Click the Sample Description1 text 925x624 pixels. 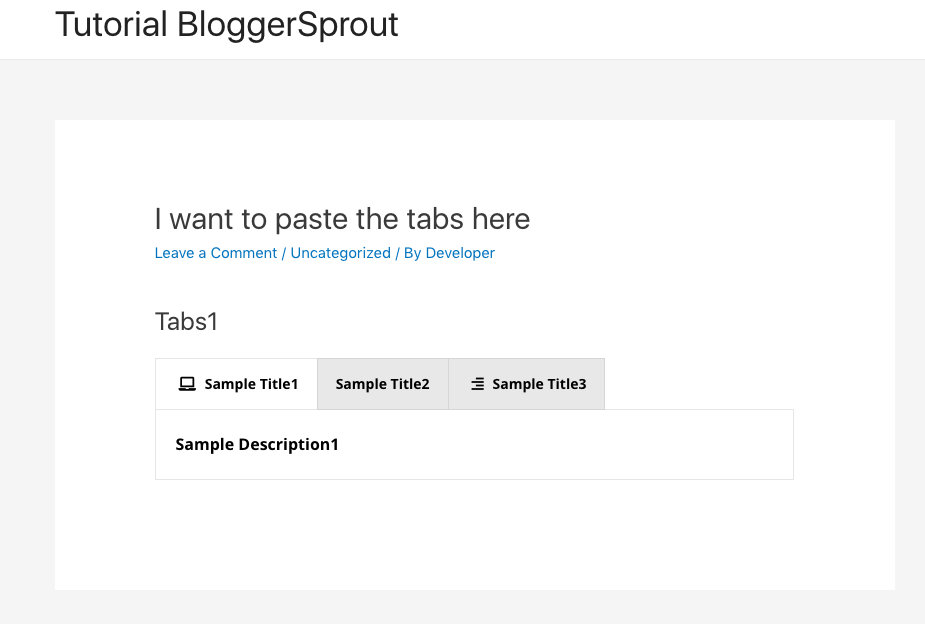[257, 445]
